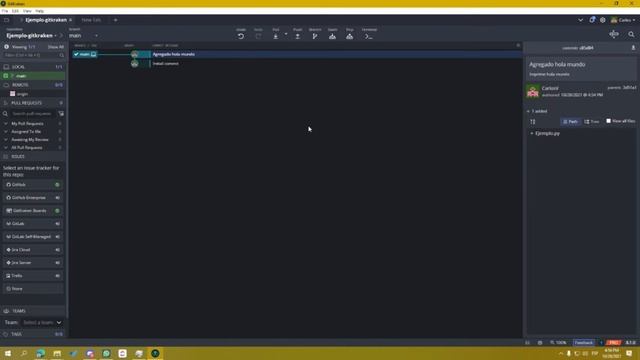Click the Feedback button in status bar
The width and height of the screenshot is (640, 360).
(584, 343)
